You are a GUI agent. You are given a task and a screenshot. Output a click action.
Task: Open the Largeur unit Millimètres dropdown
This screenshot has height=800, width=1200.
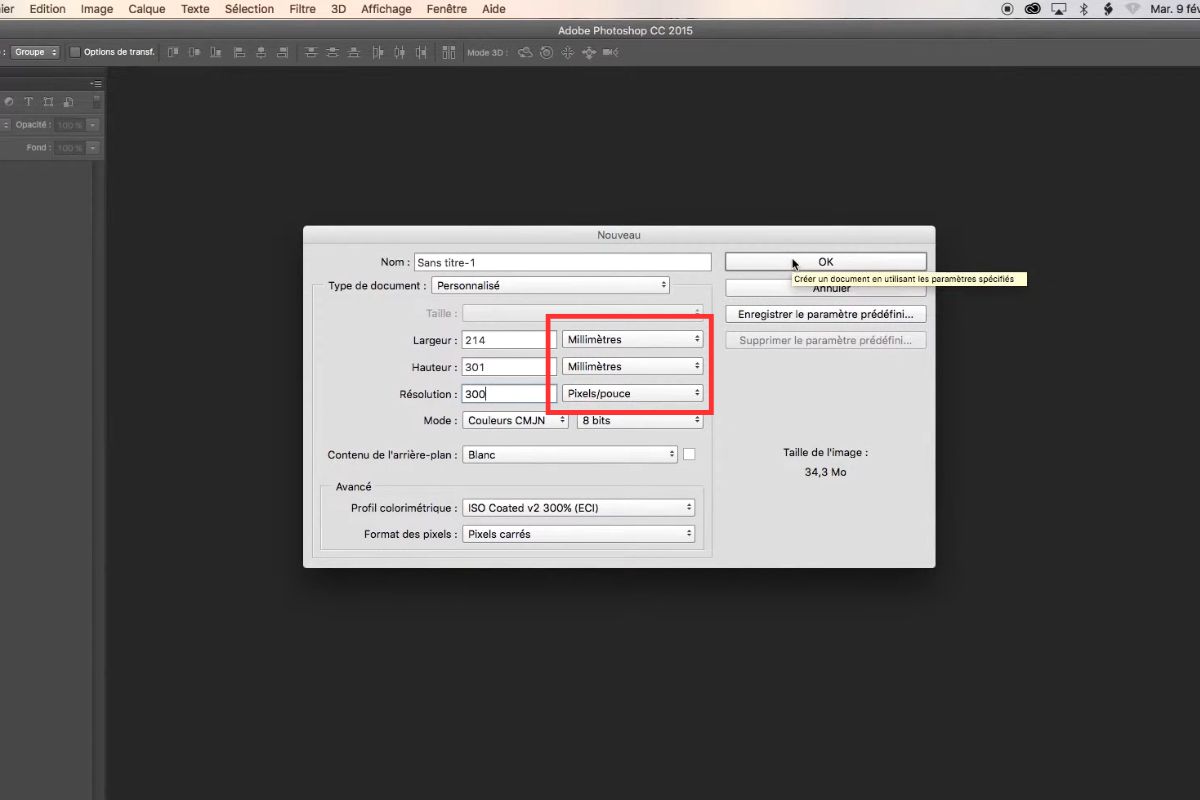633,340
